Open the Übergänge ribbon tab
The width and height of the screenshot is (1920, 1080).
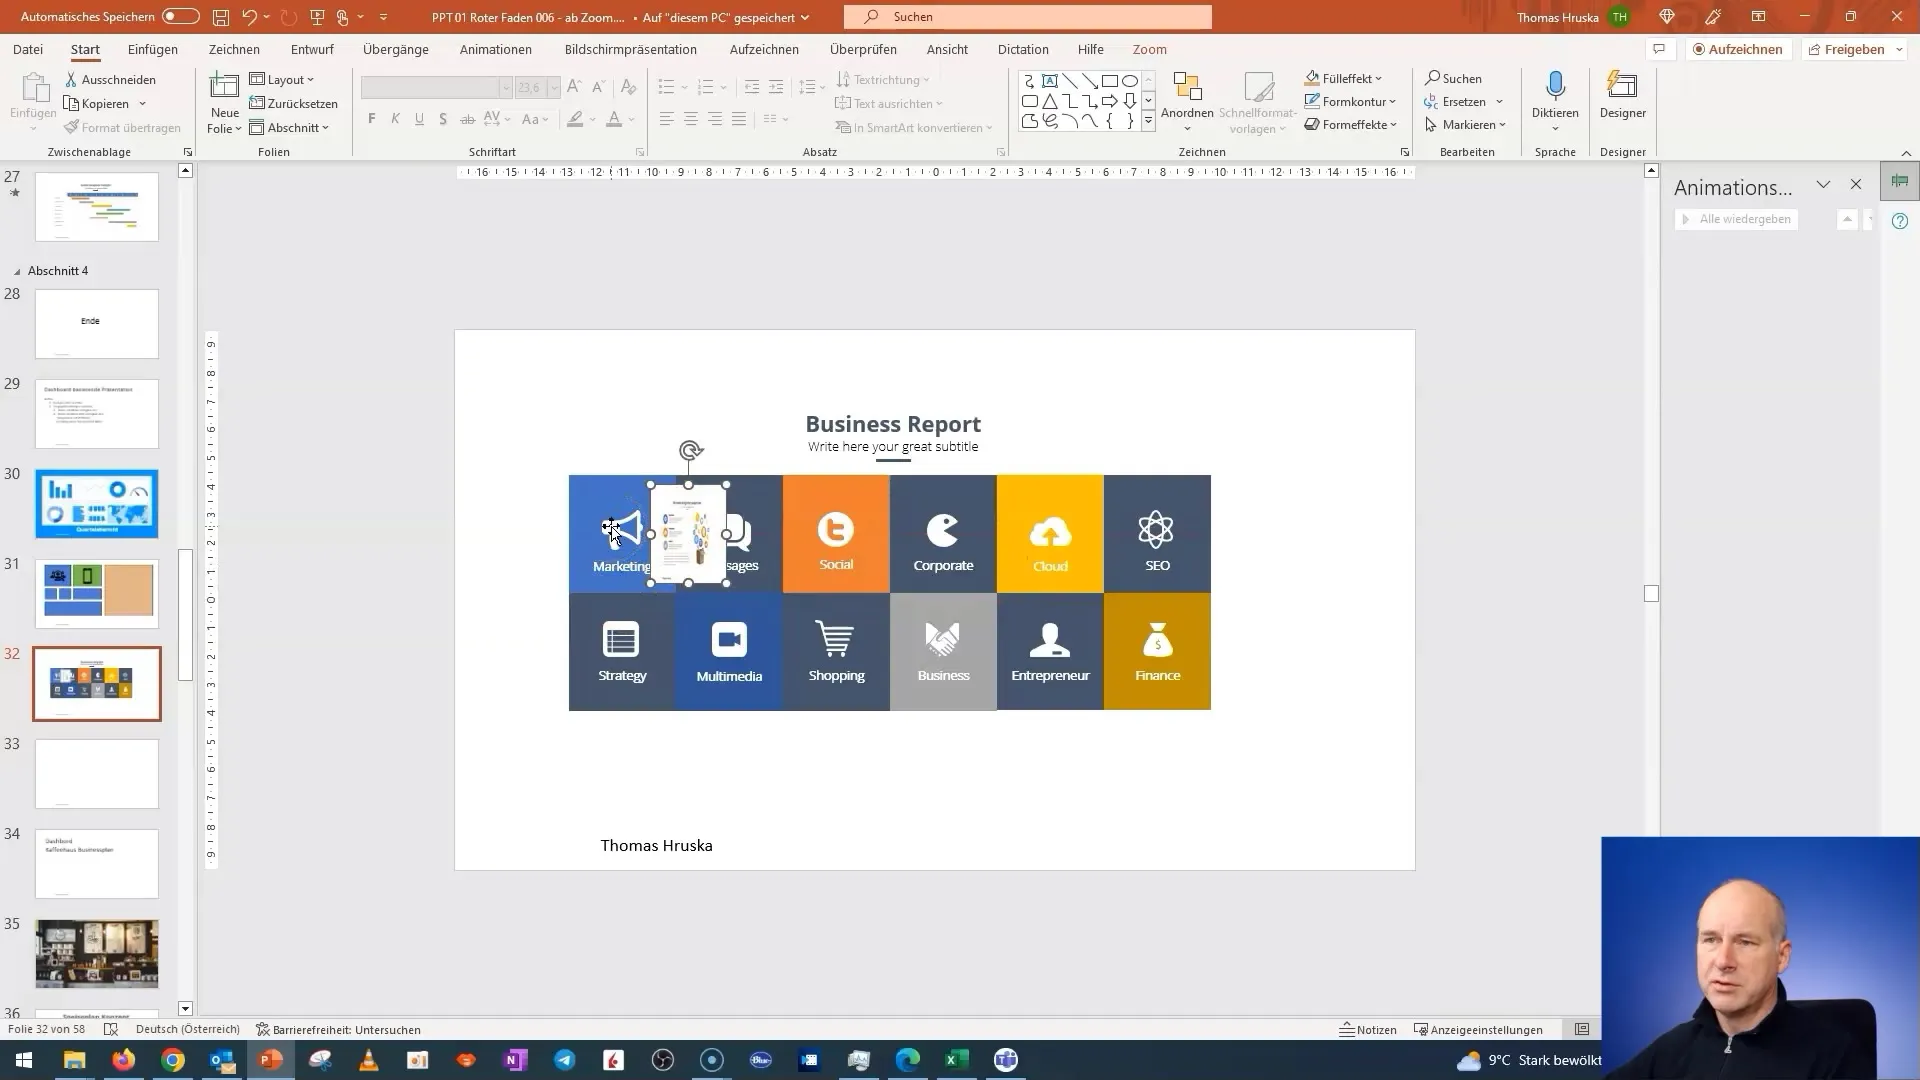coord(394,49)
